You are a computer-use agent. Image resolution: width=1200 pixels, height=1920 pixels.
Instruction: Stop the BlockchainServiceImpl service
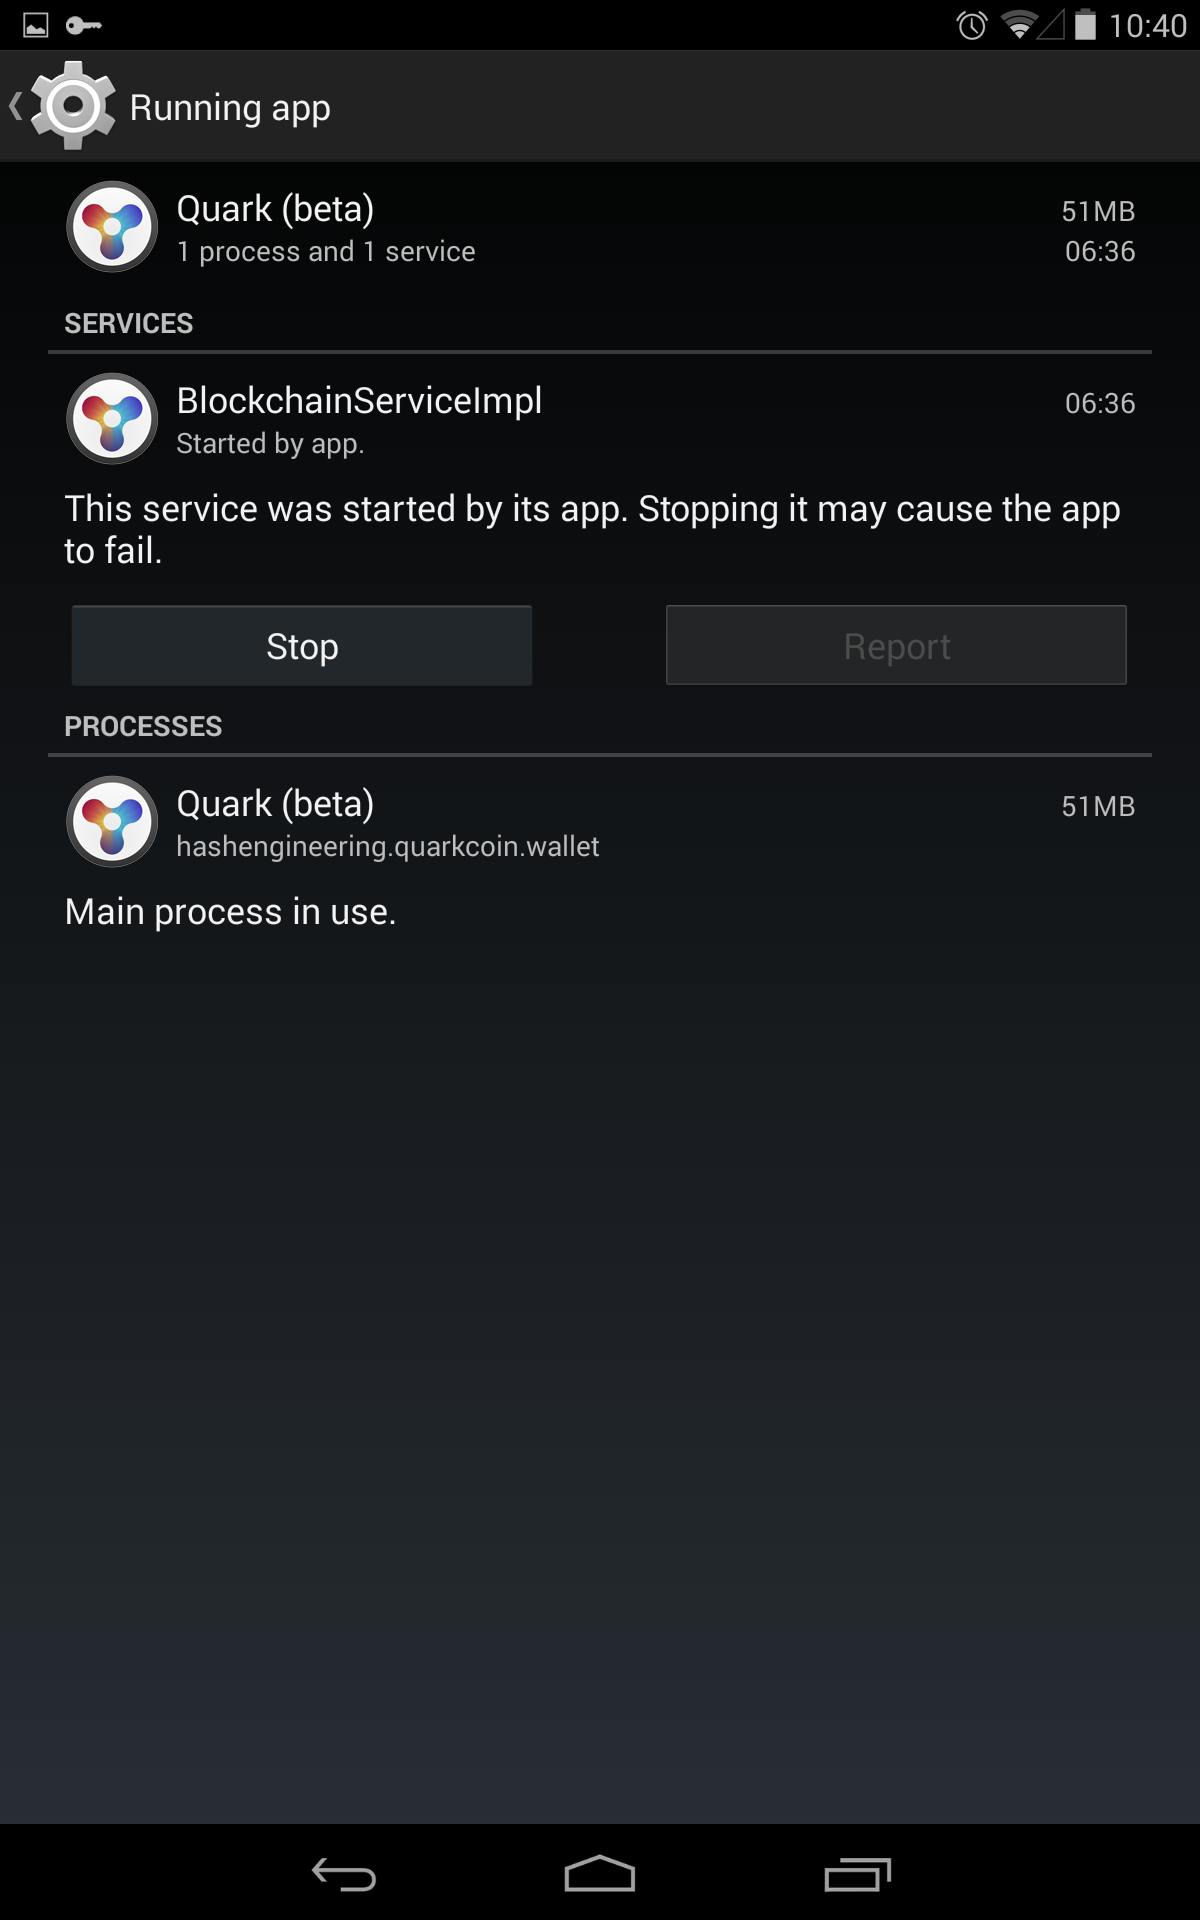pos(302,646)
